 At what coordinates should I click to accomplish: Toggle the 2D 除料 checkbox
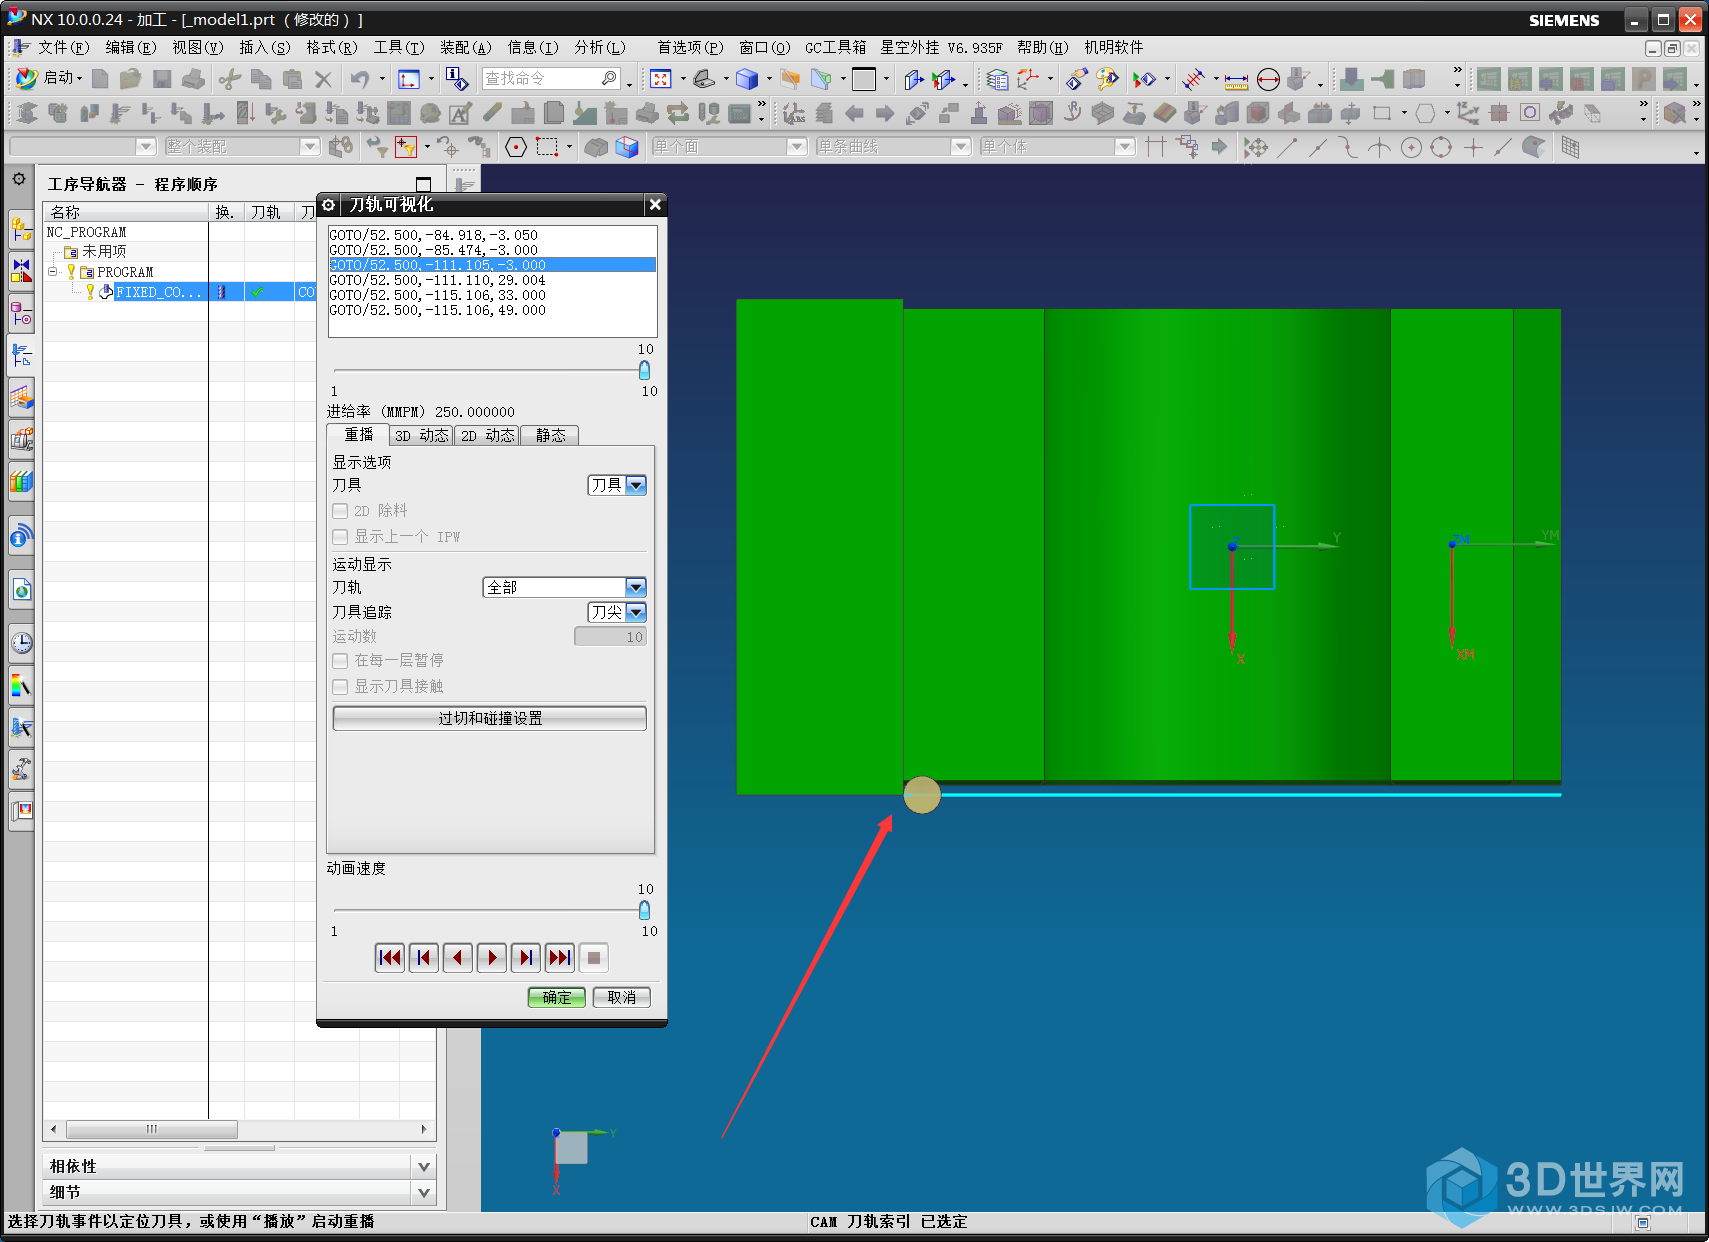point(341,511)
